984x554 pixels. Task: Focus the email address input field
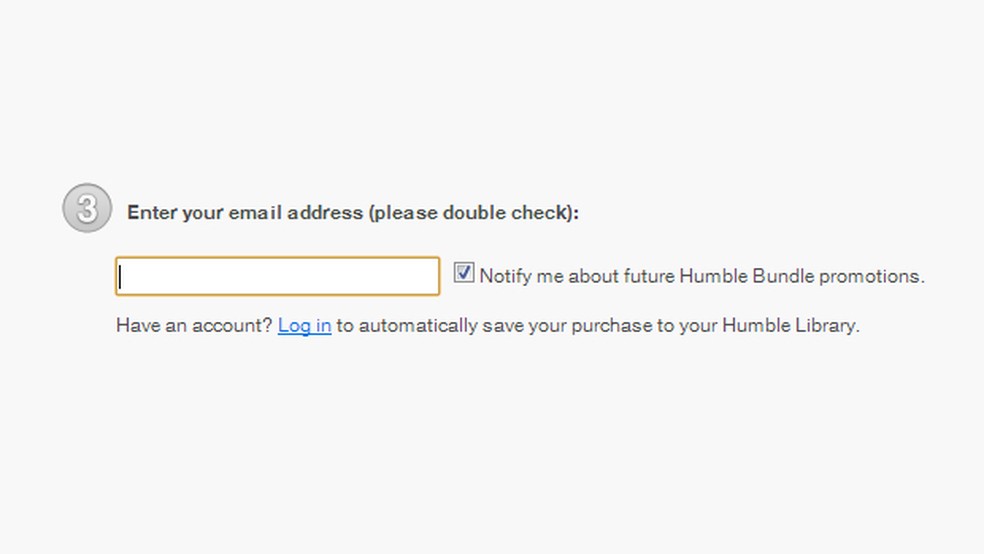277,276
